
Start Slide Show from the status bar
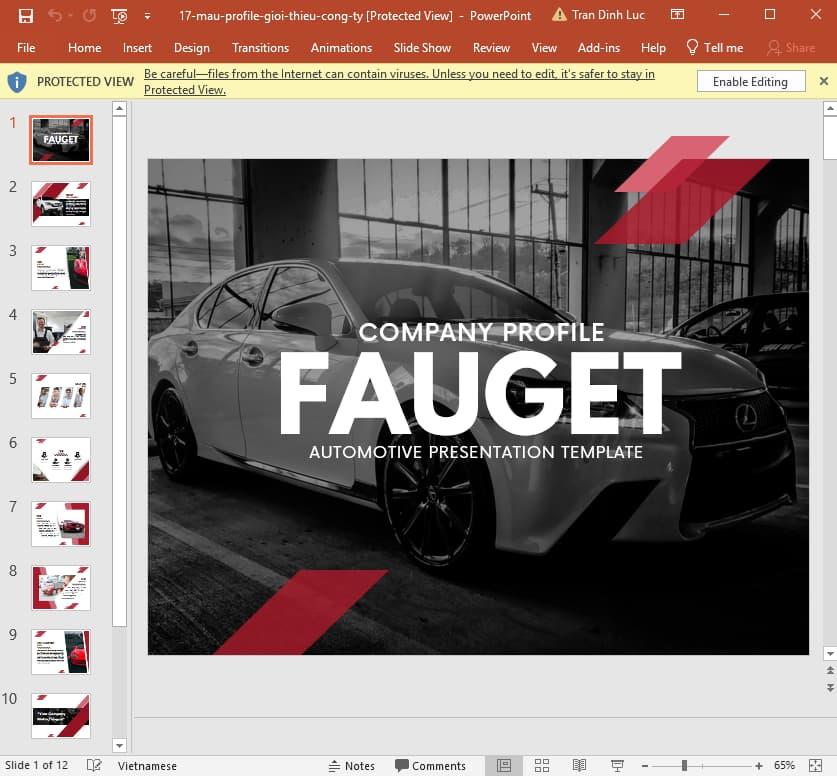coord(617,765)
